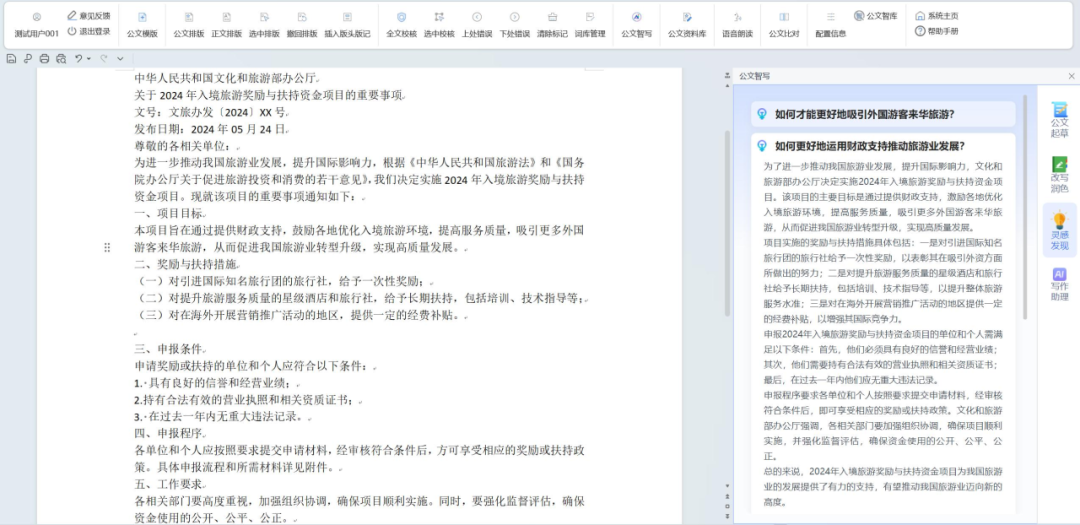
Task: Click the scrollbar in 公文智写 results panel
Action: coord(1024,207)
